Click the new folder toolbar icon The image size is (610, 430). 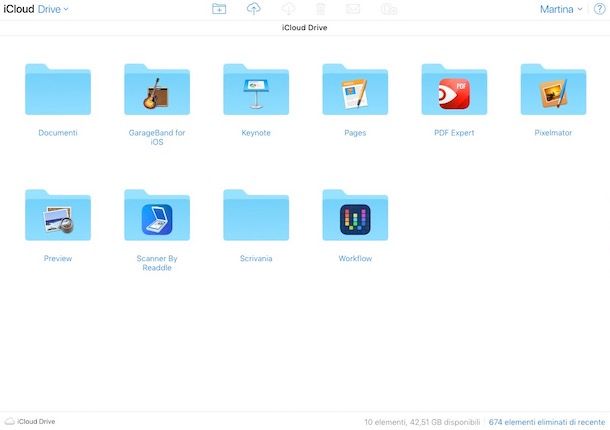(x=219, y=9)
